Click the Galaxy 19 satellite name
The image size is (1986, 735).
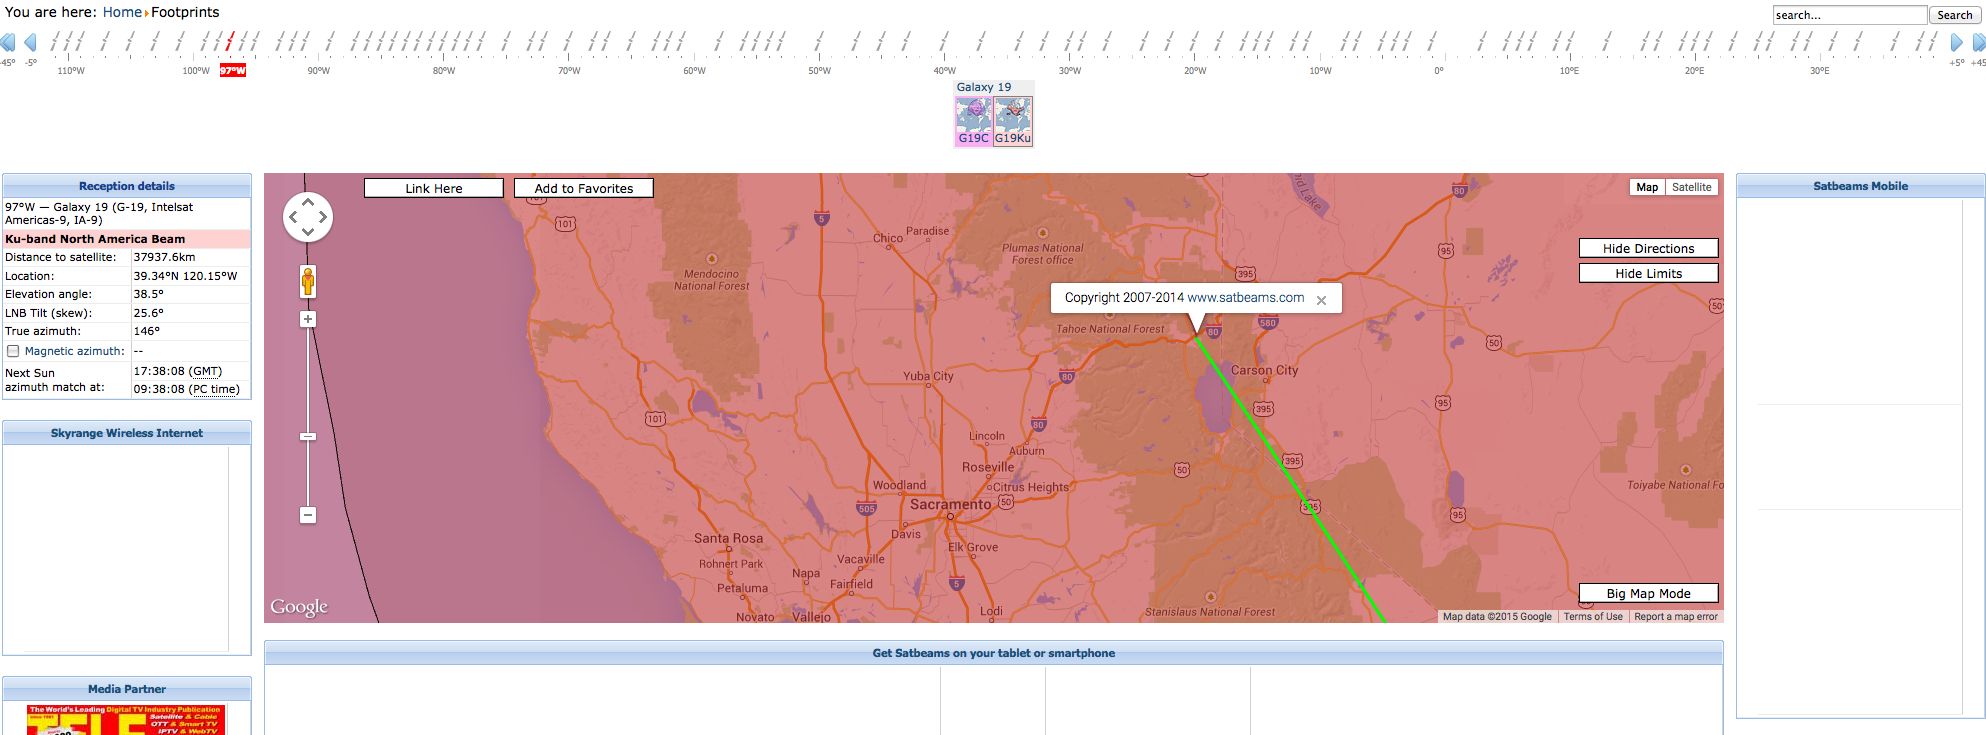tap(984, 87)
